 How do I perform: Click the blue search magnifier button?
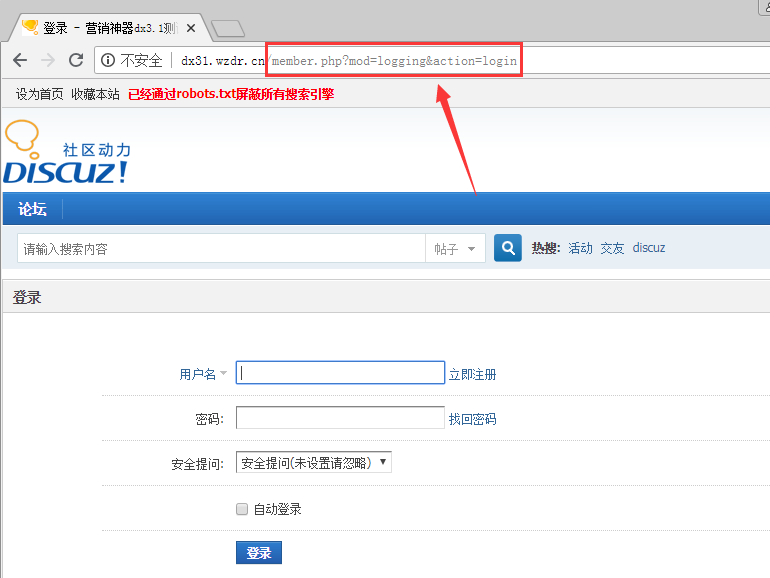pyautogui.click(x=508, y=248)
